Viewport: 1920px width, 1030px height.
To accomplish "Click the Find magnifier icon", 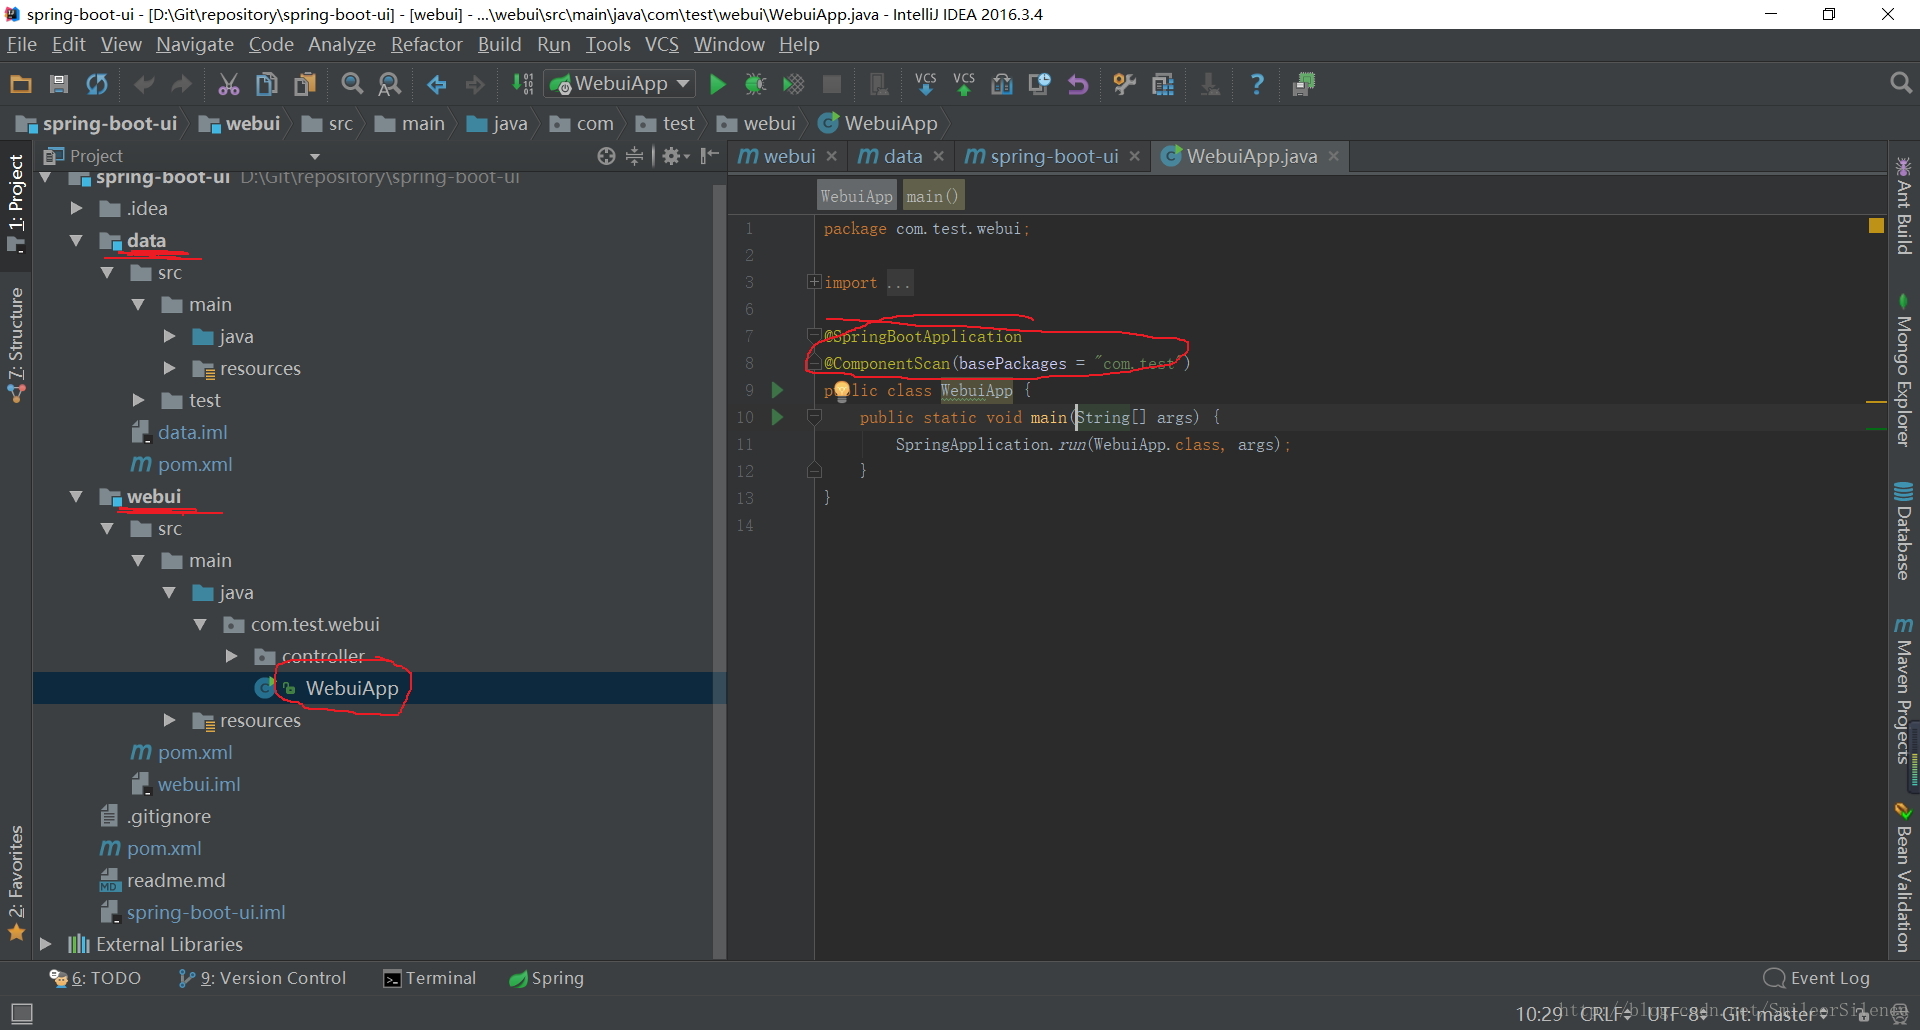I will [352, 84].
